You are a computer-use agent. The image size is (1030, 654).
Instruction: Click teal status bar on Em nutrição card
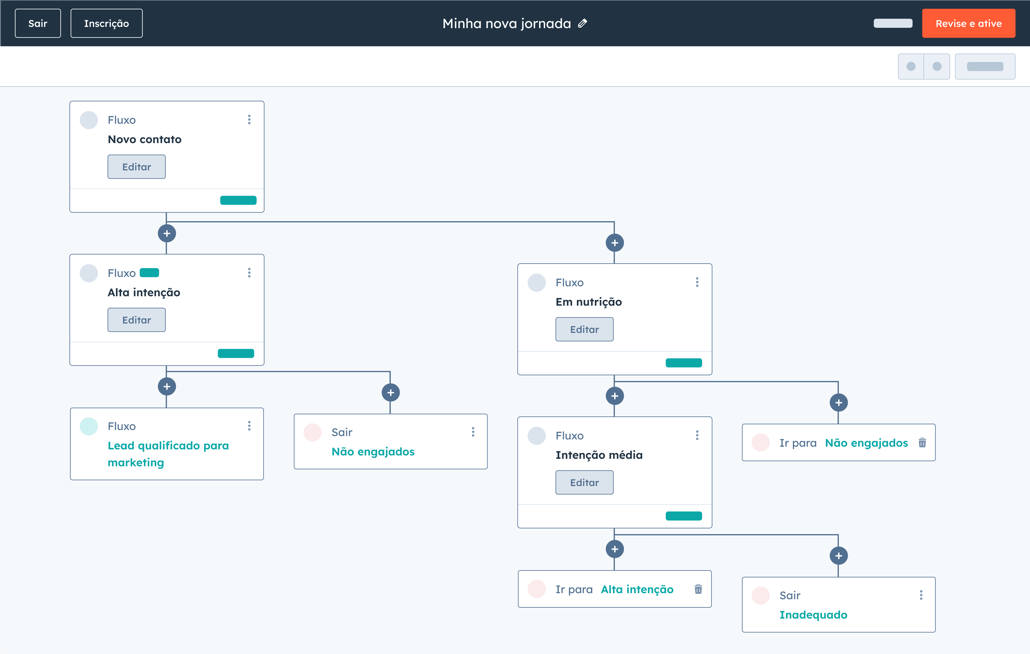pos(684,363)
